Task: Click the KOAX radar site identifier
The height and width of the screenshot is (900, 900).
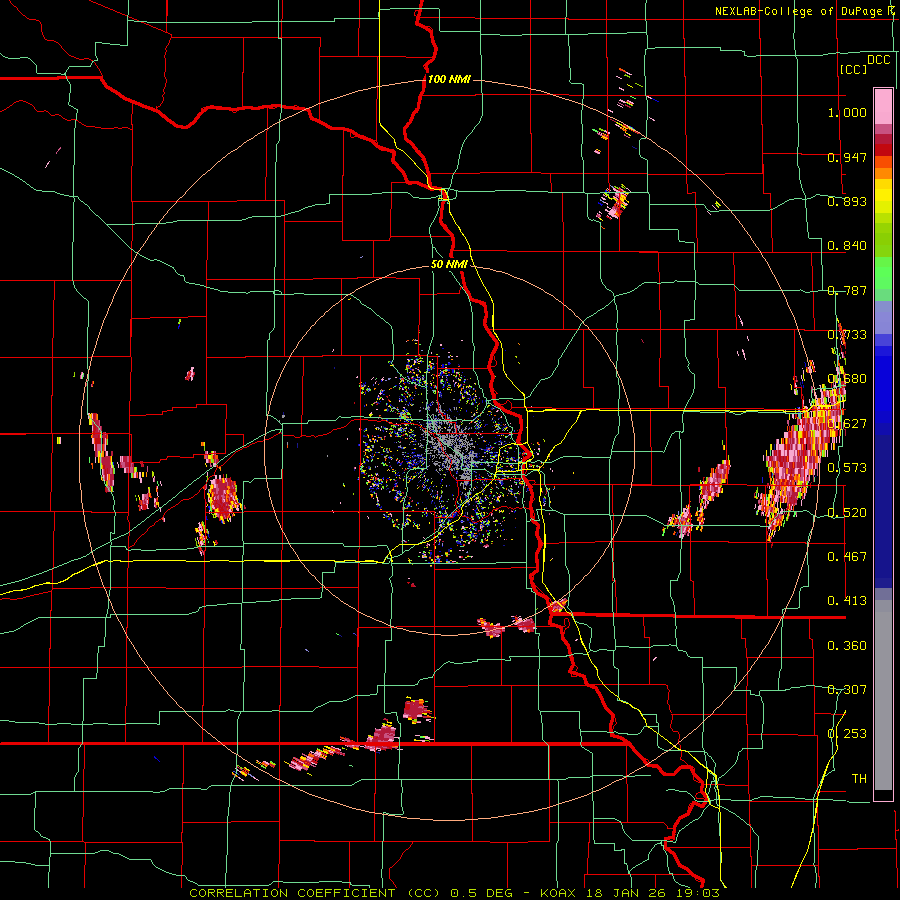Action: coord(558,893)
